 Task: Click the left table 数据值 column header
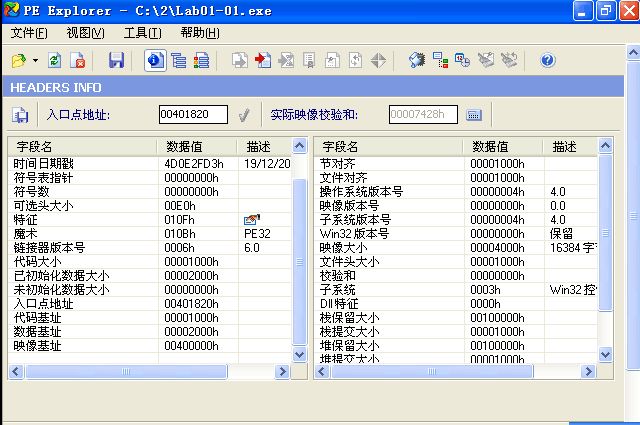[x=197, y=147]
